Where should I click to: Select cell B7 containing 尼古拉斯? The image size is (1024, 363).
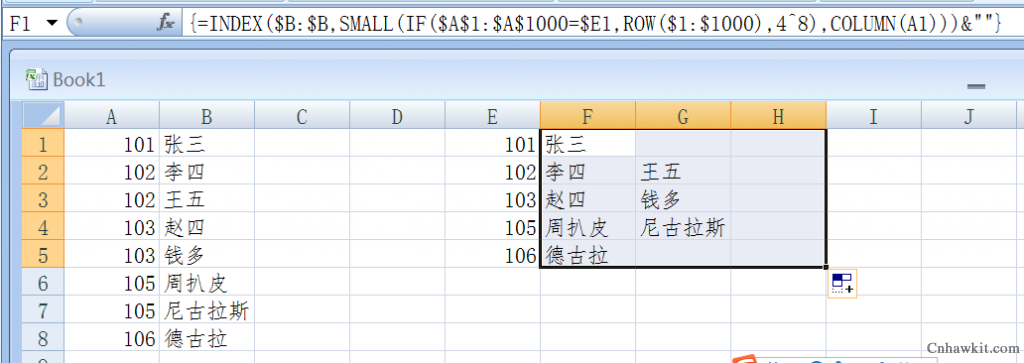click(207, 309)
